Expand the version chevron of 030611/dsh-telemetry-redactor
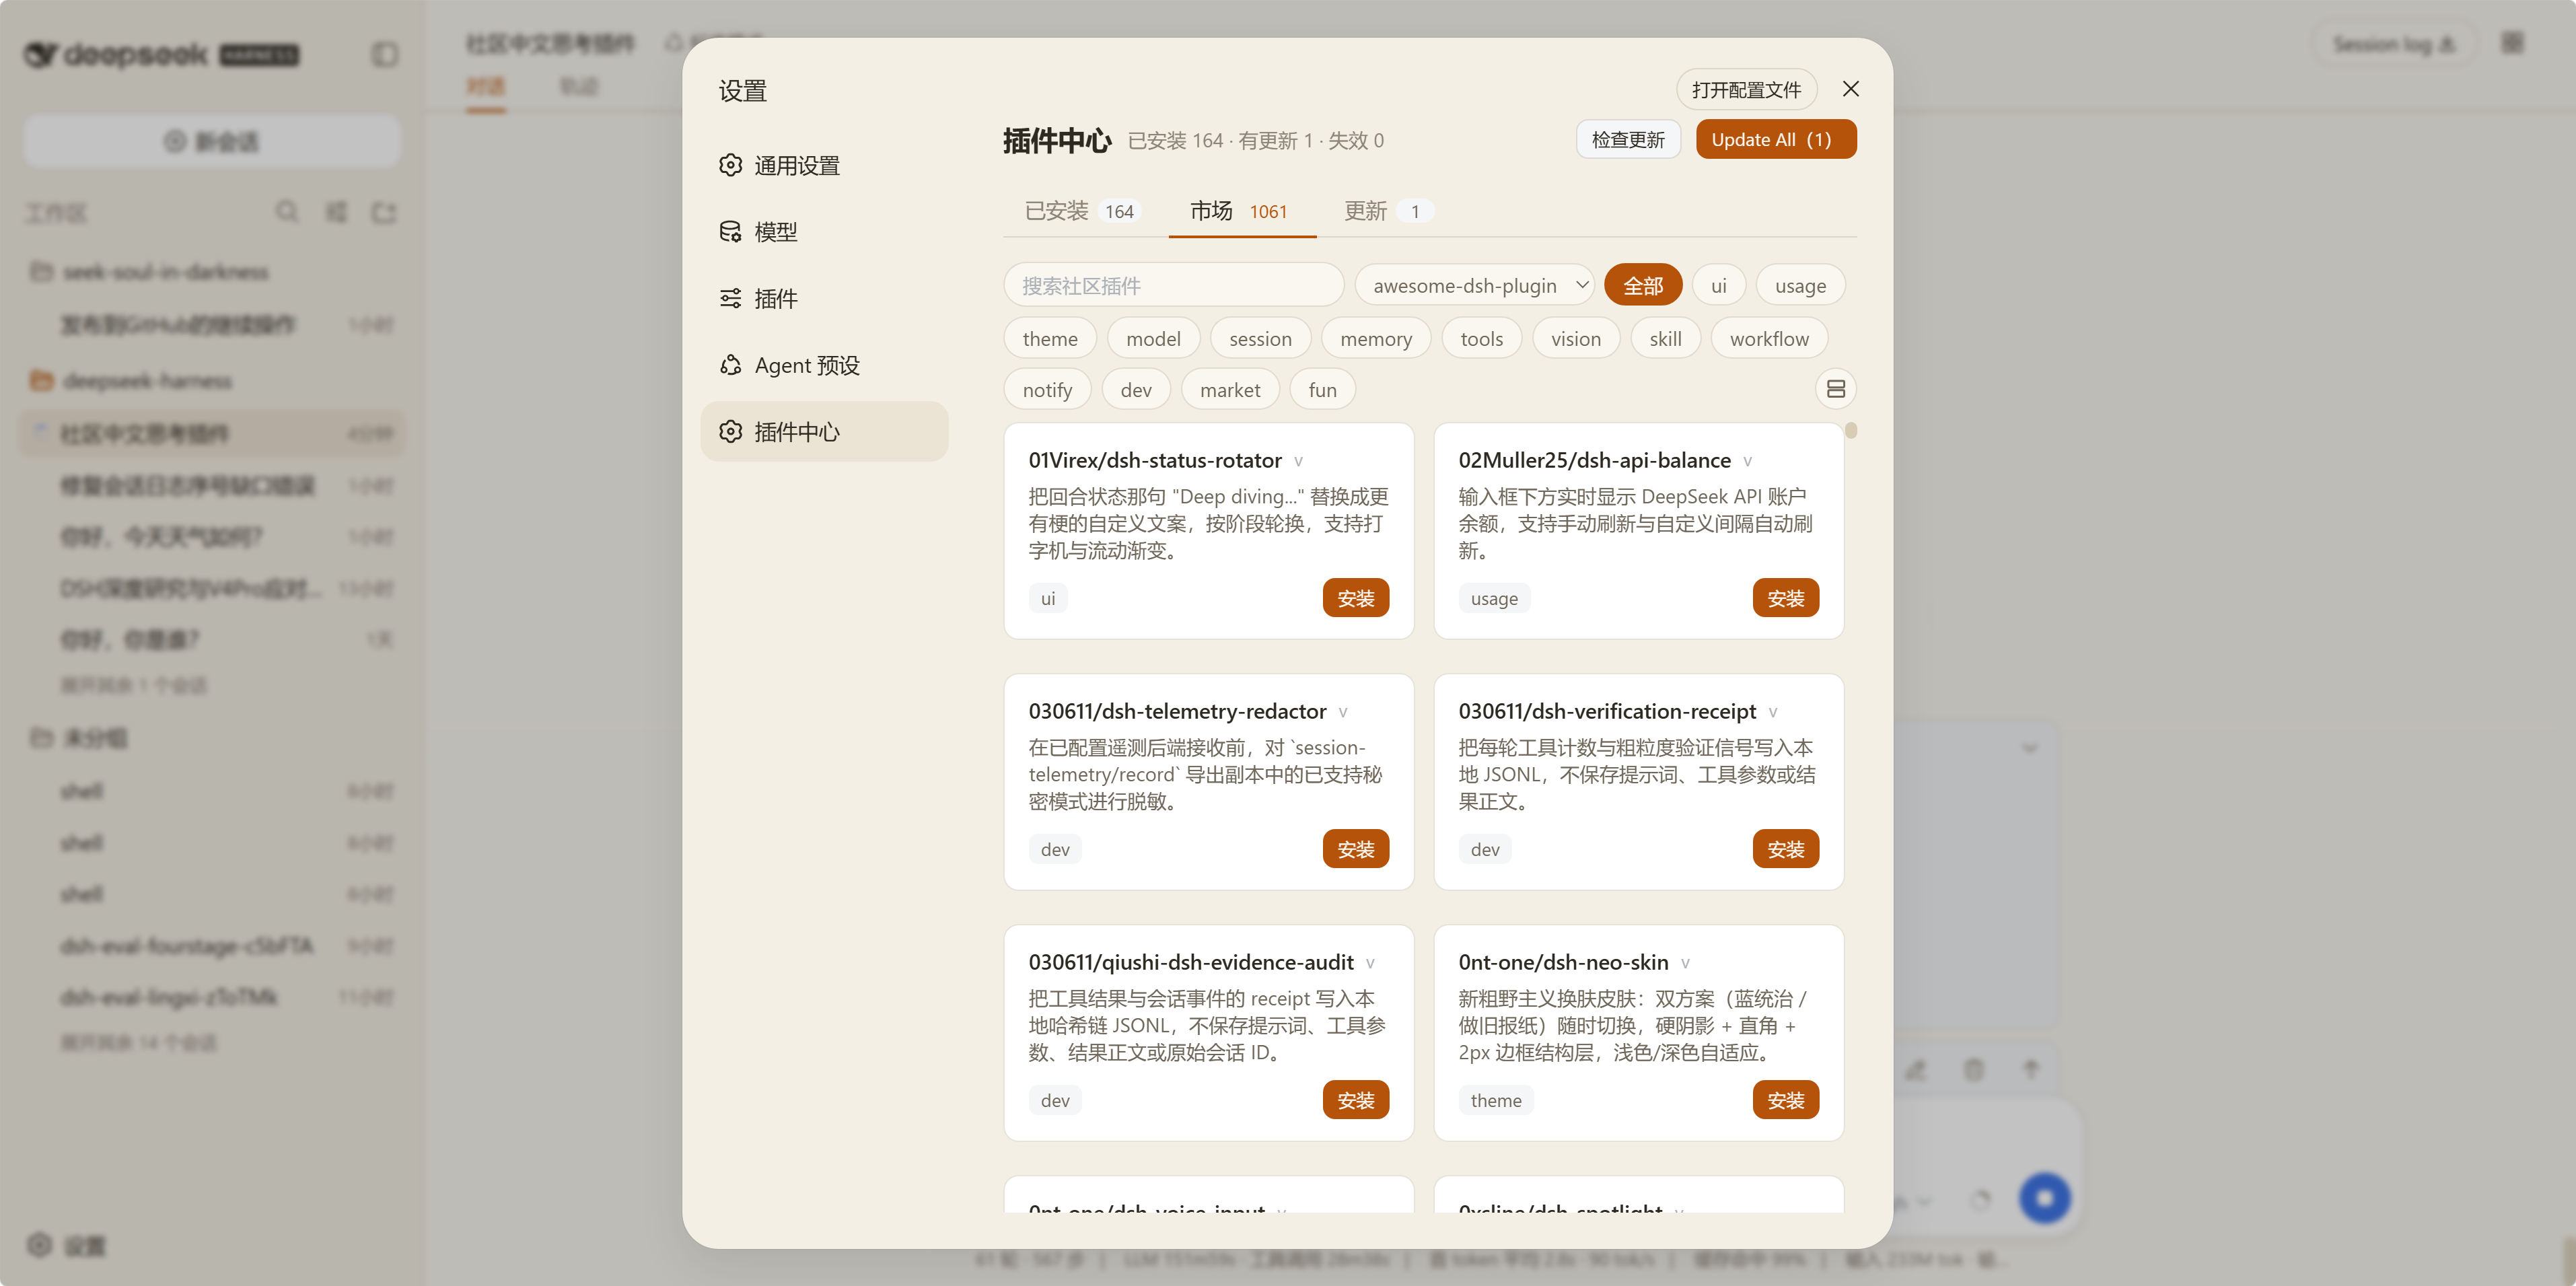Screen dimensions: 2576x1286 pos(1342,712)
